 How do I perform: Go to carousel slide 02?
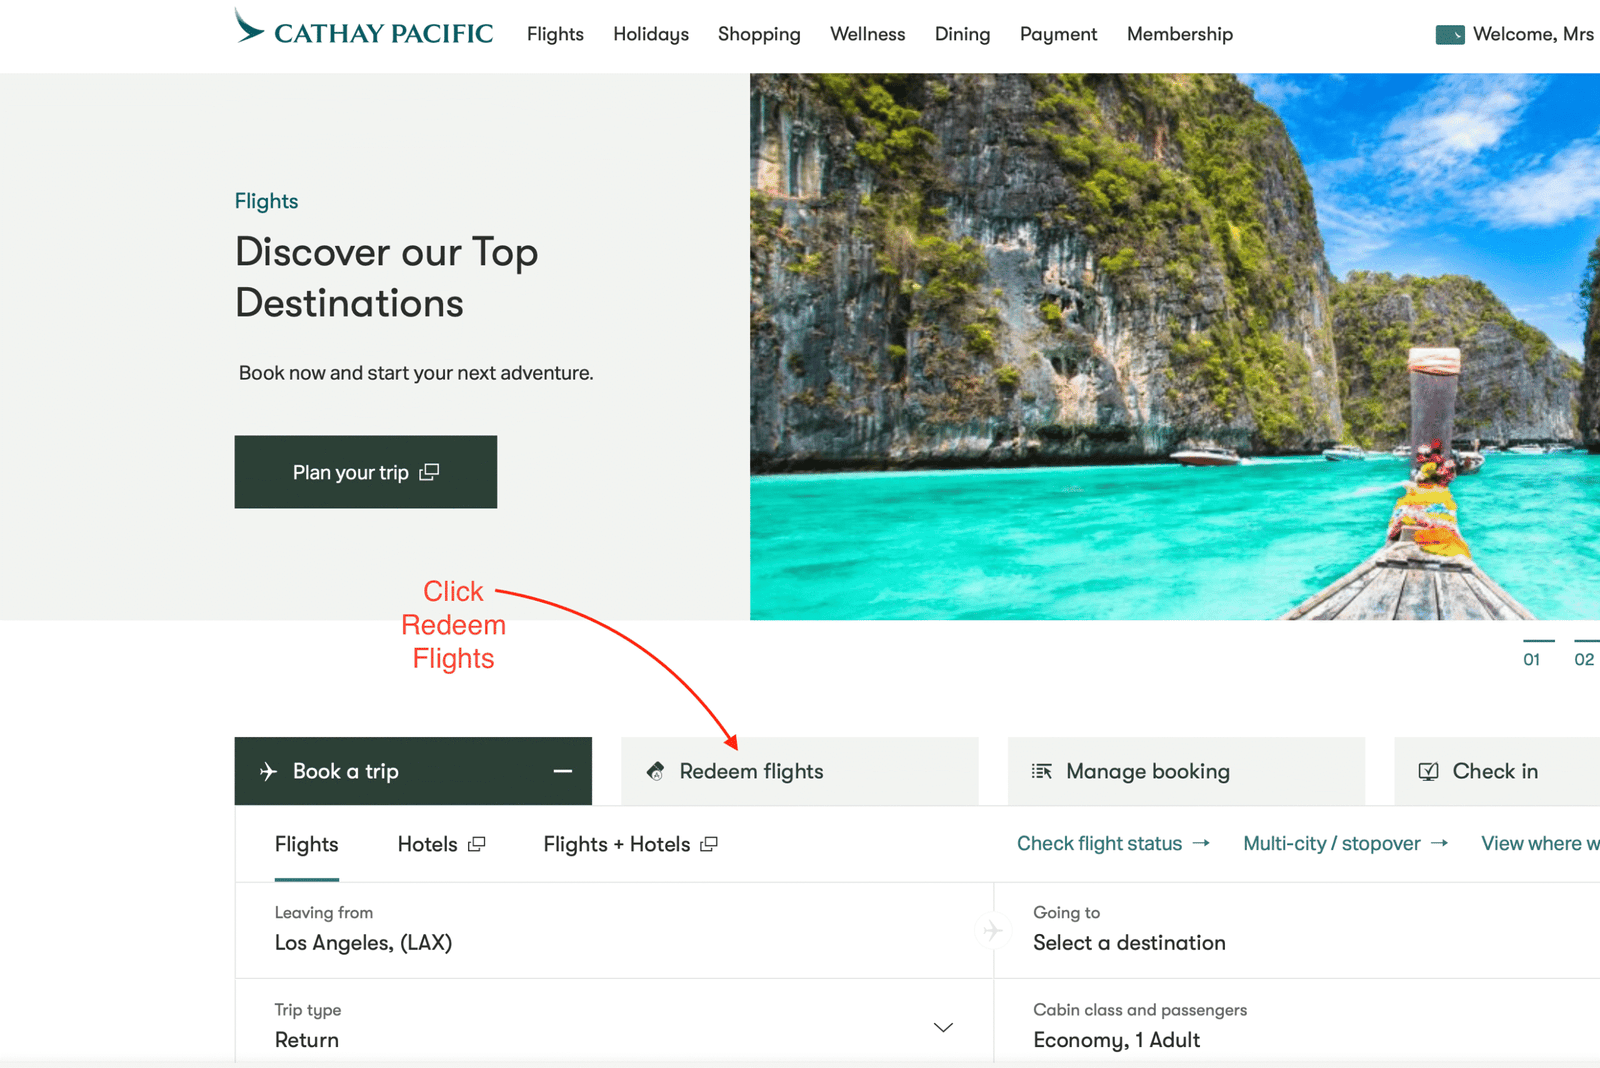point(1584,658)
